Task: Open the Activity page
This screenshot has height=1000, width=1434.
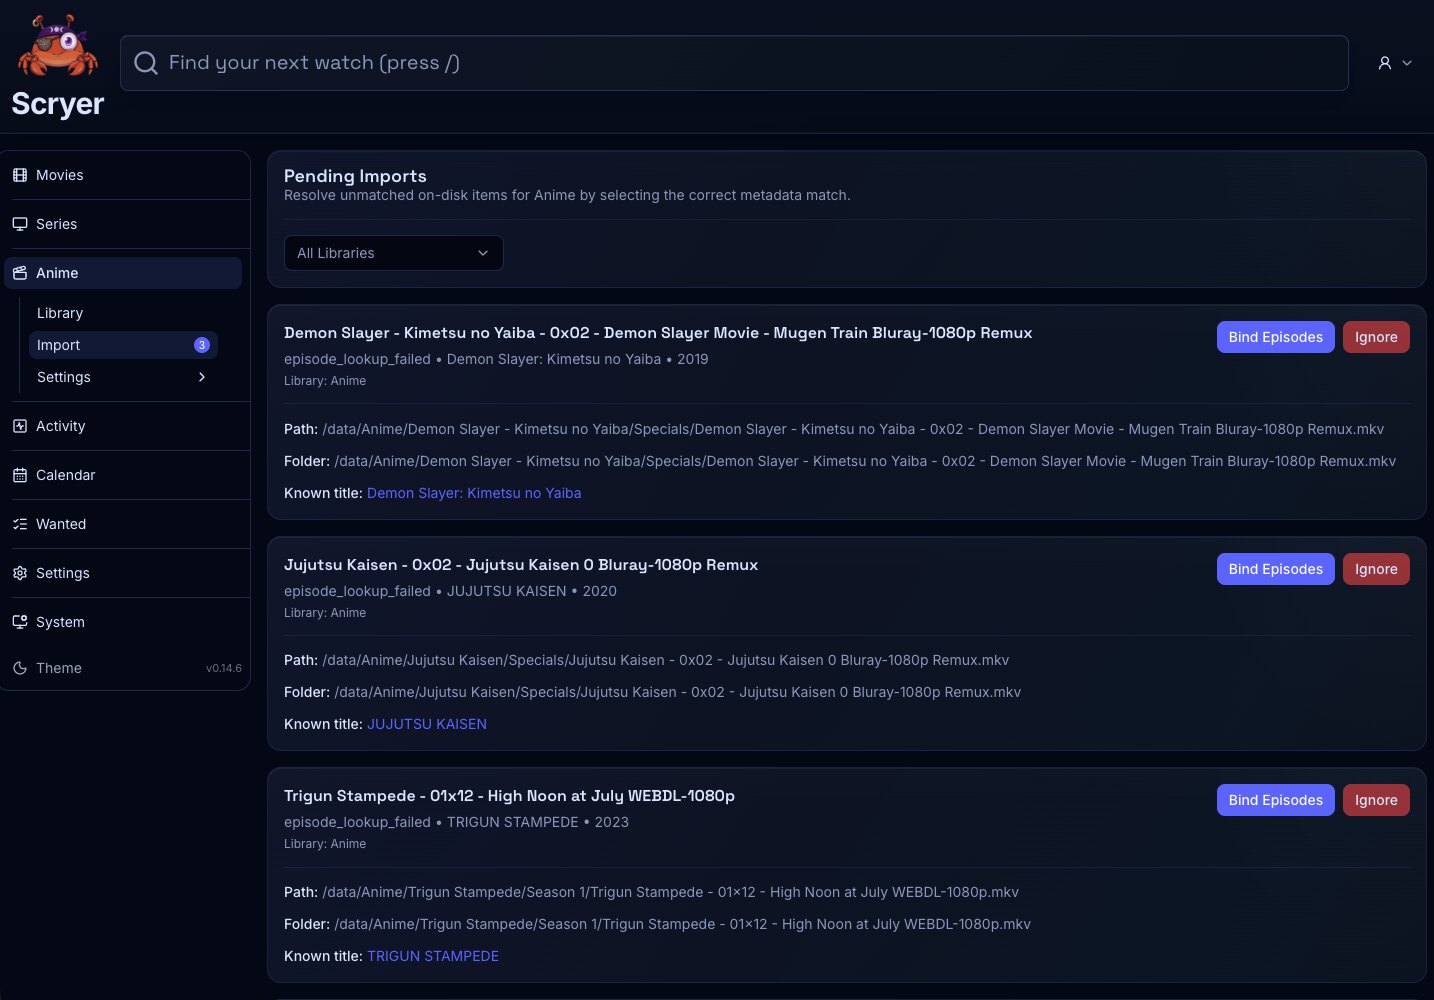Action: tap(124, 426)
